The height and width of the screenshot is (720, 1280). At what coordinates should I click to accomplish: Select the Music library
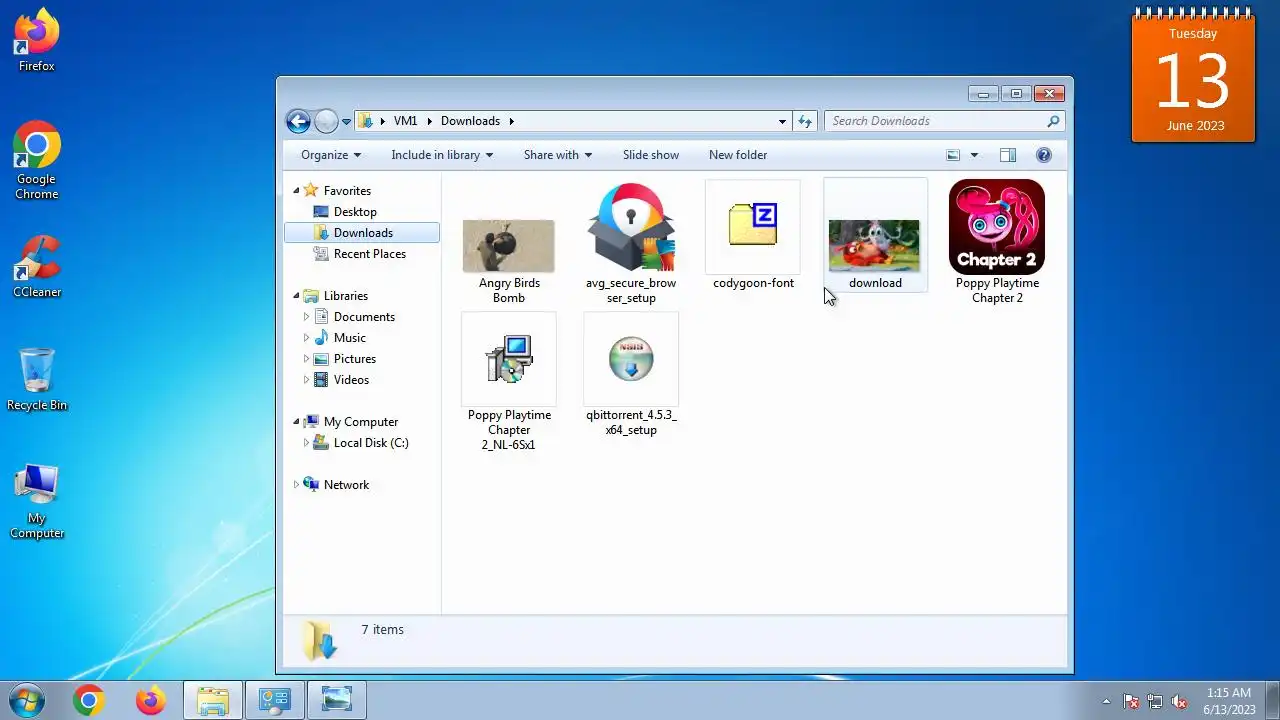(350, 338)
